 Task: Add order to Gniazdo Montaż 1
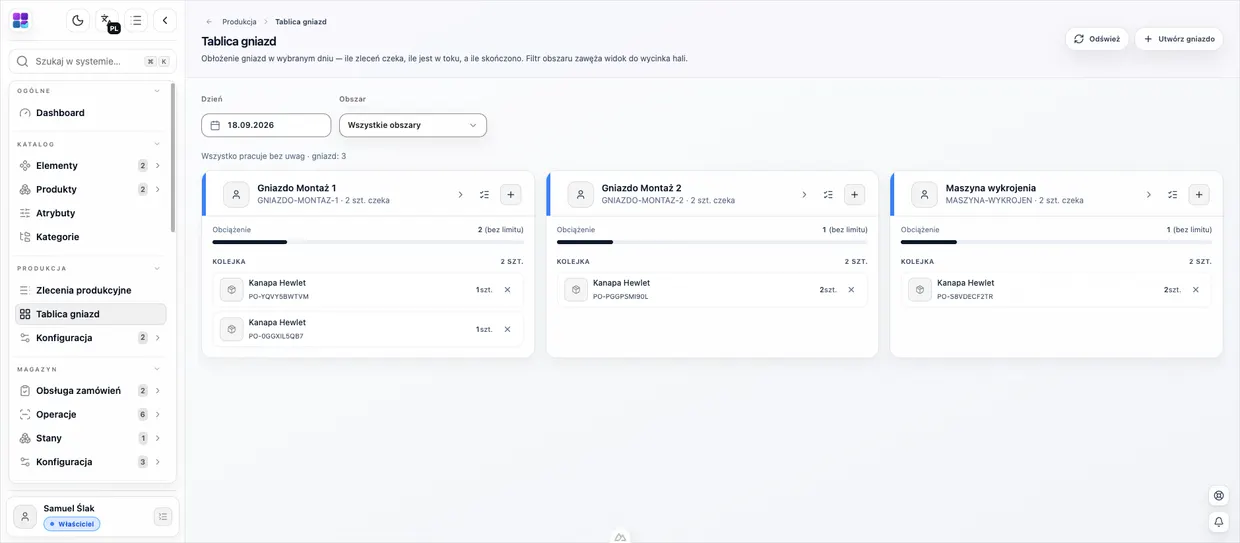click(x=510, y=195)
